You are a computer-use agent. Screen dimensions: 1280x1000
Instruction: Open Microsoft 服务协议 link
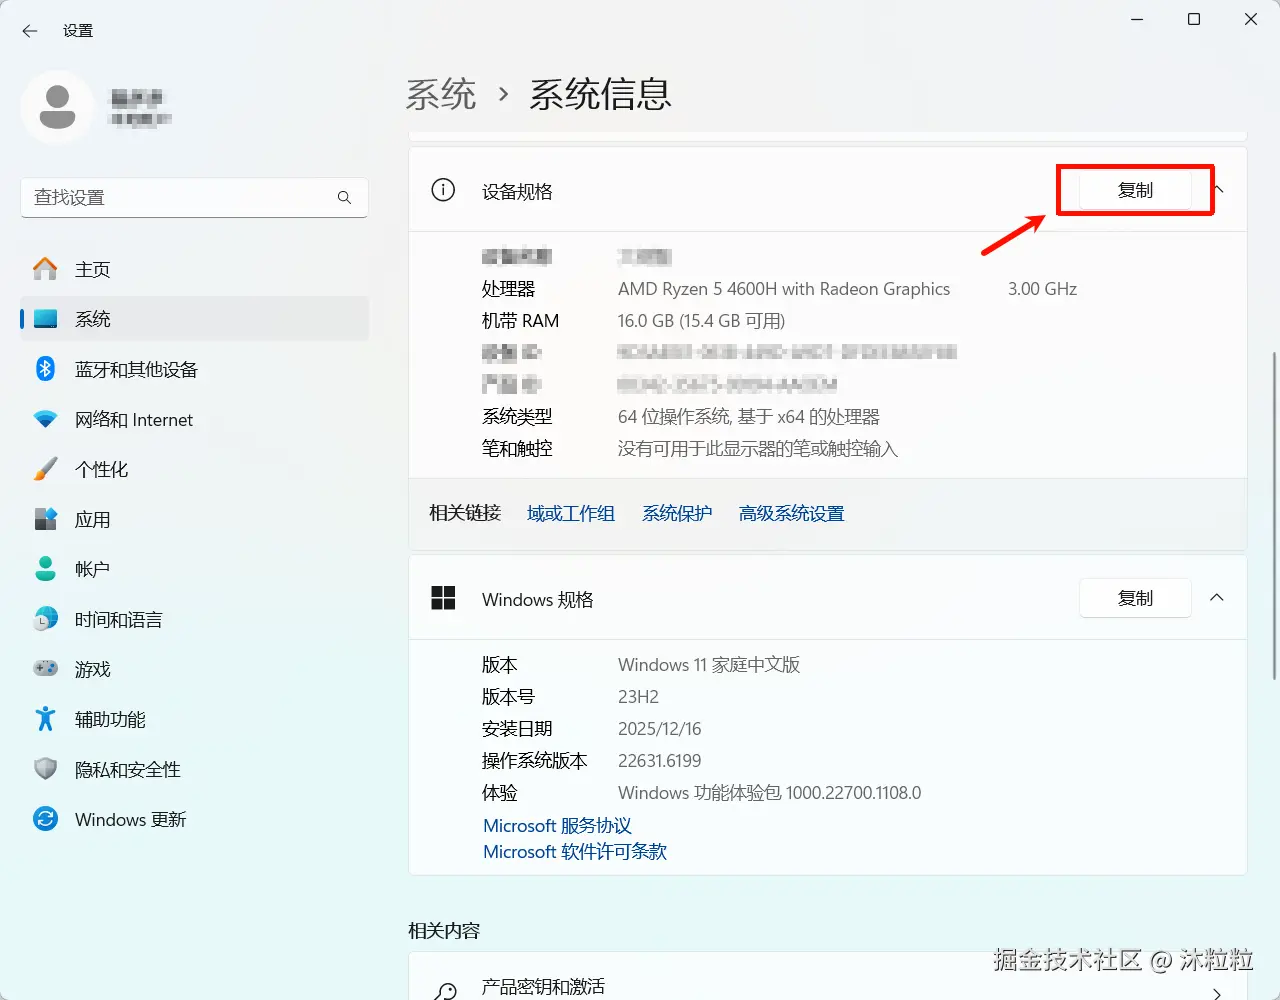[557, 826]
